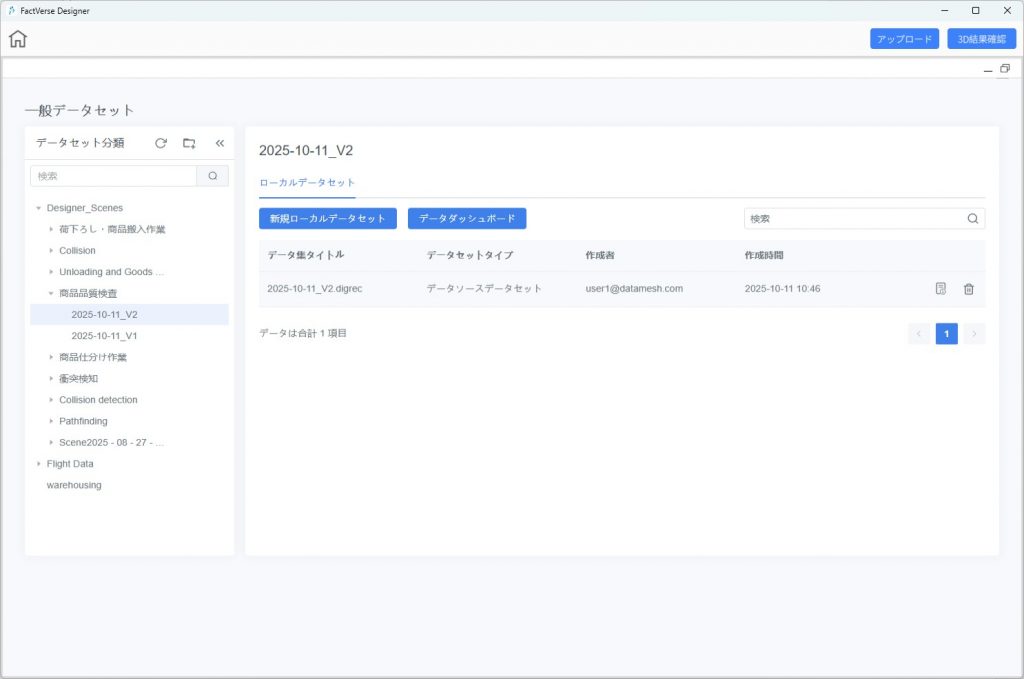Refresh the dataset classification list
The height and width of the screenshot is (679, 1024).
pyautogui.click(x=161, y=143)
